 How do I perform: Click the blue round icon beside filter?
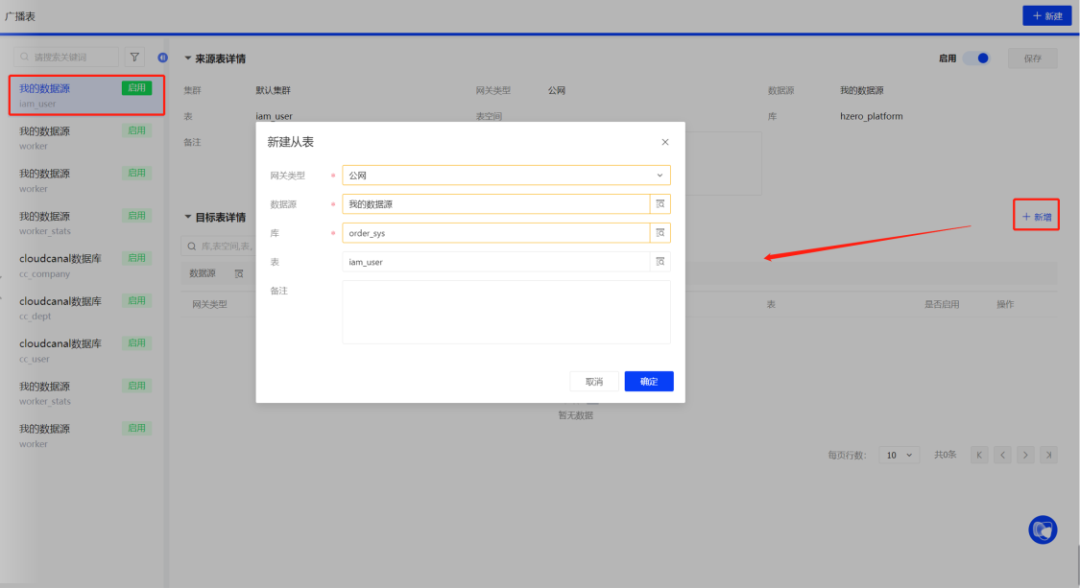tap(163, 58)
